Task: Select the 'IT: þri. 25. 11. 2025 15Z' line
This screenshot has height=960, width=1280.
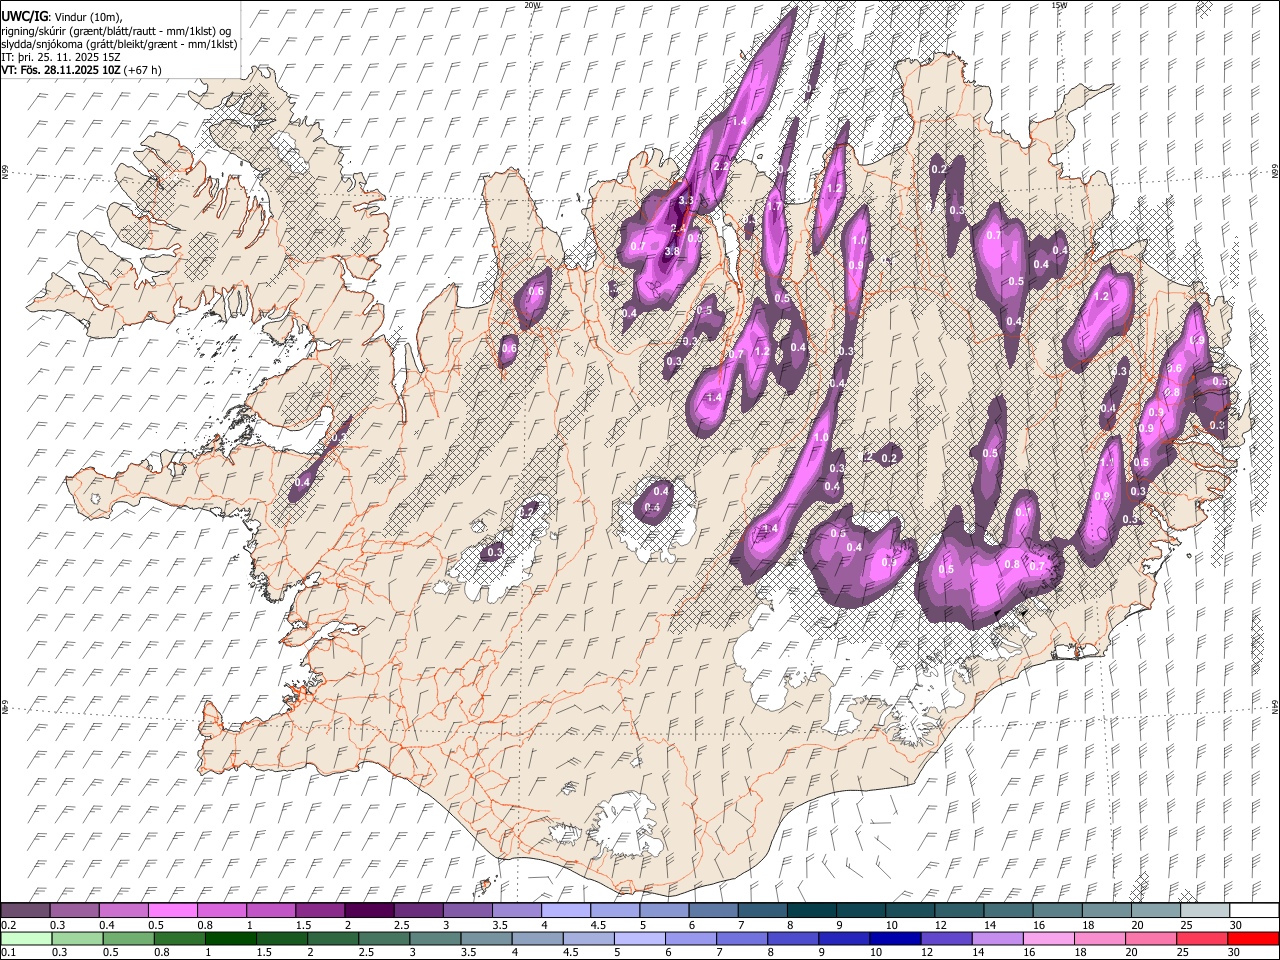Action: [61, 57]
